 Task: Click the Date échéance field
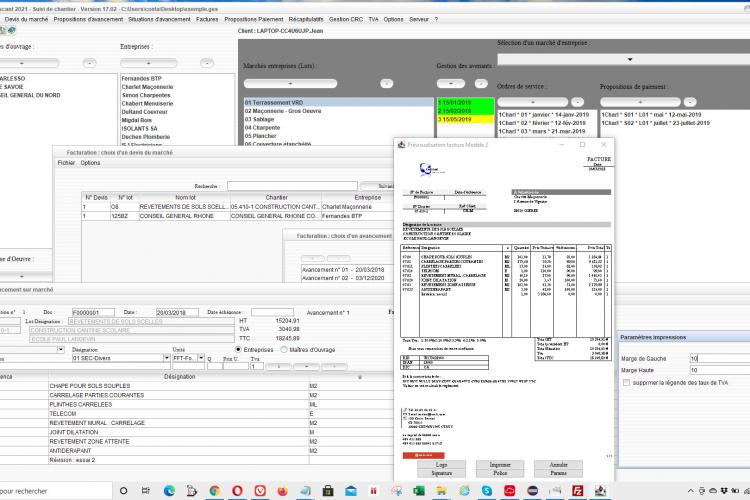(x=272, y=312)
